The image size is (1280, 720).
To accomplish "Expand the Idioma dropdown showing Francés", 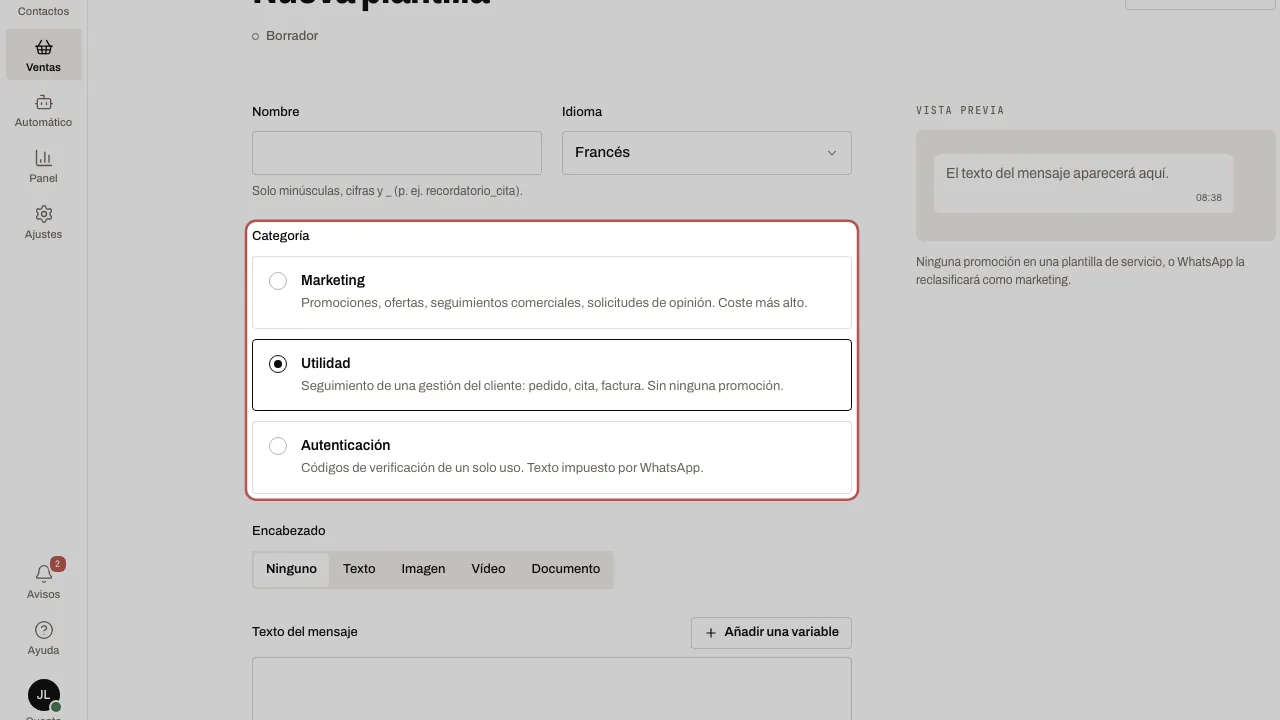I will point(707,153).
